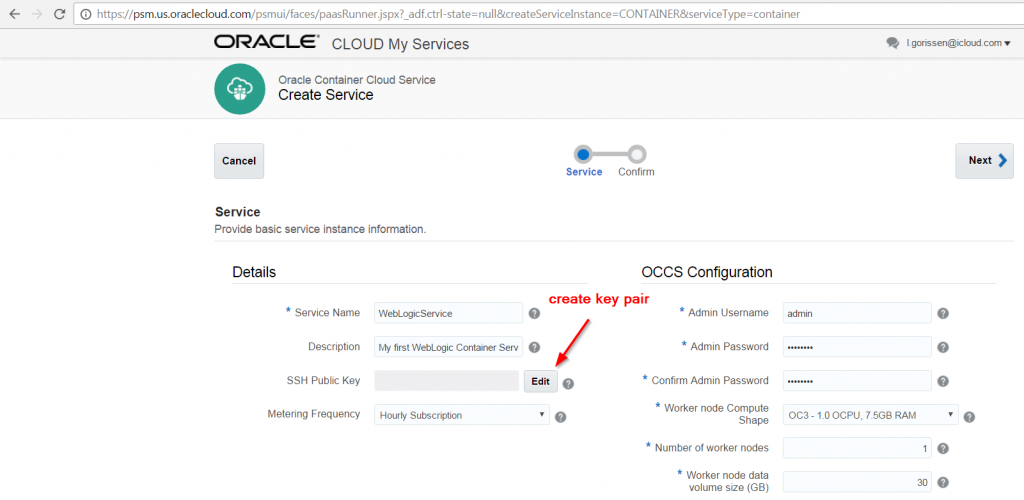Click help icon next to Service Name
The height and width of the screenshot is (500, 1024).
click(x=534, y=313)
